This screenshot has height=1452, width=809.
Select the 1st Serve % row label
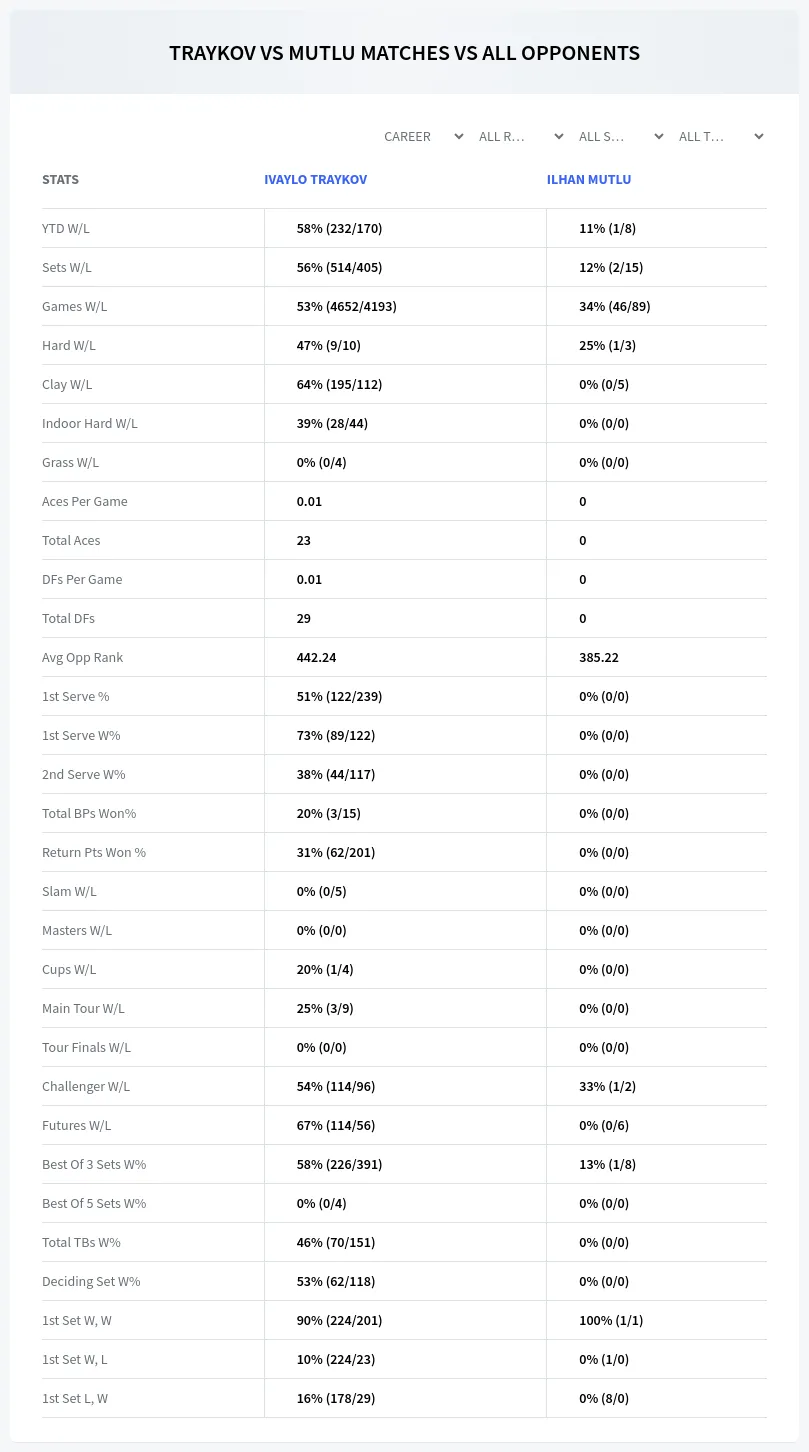click(x=76, y=696)
